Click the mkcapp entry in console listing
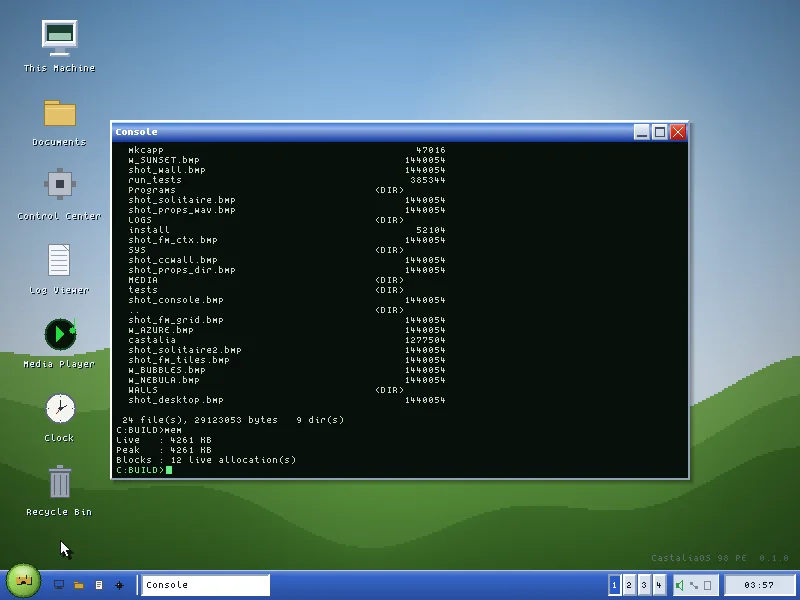The width and height of the screenshot is (800, 600). click(x=146, y=150)
